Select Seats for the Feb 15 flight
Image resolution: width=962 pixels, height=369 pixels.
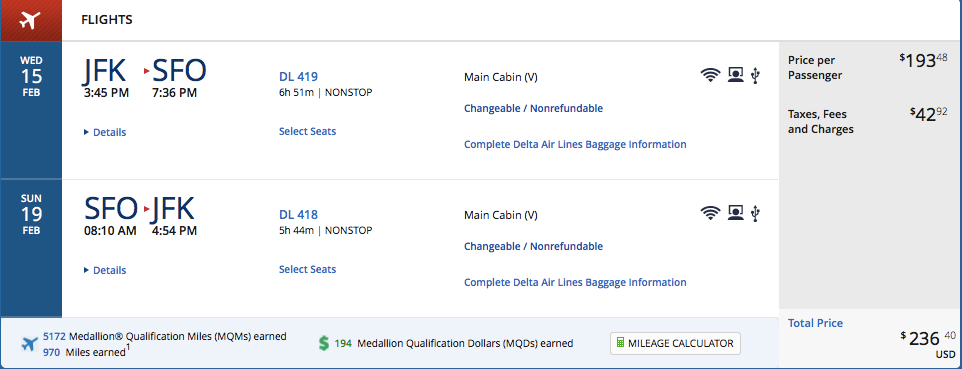click(307, 131)
